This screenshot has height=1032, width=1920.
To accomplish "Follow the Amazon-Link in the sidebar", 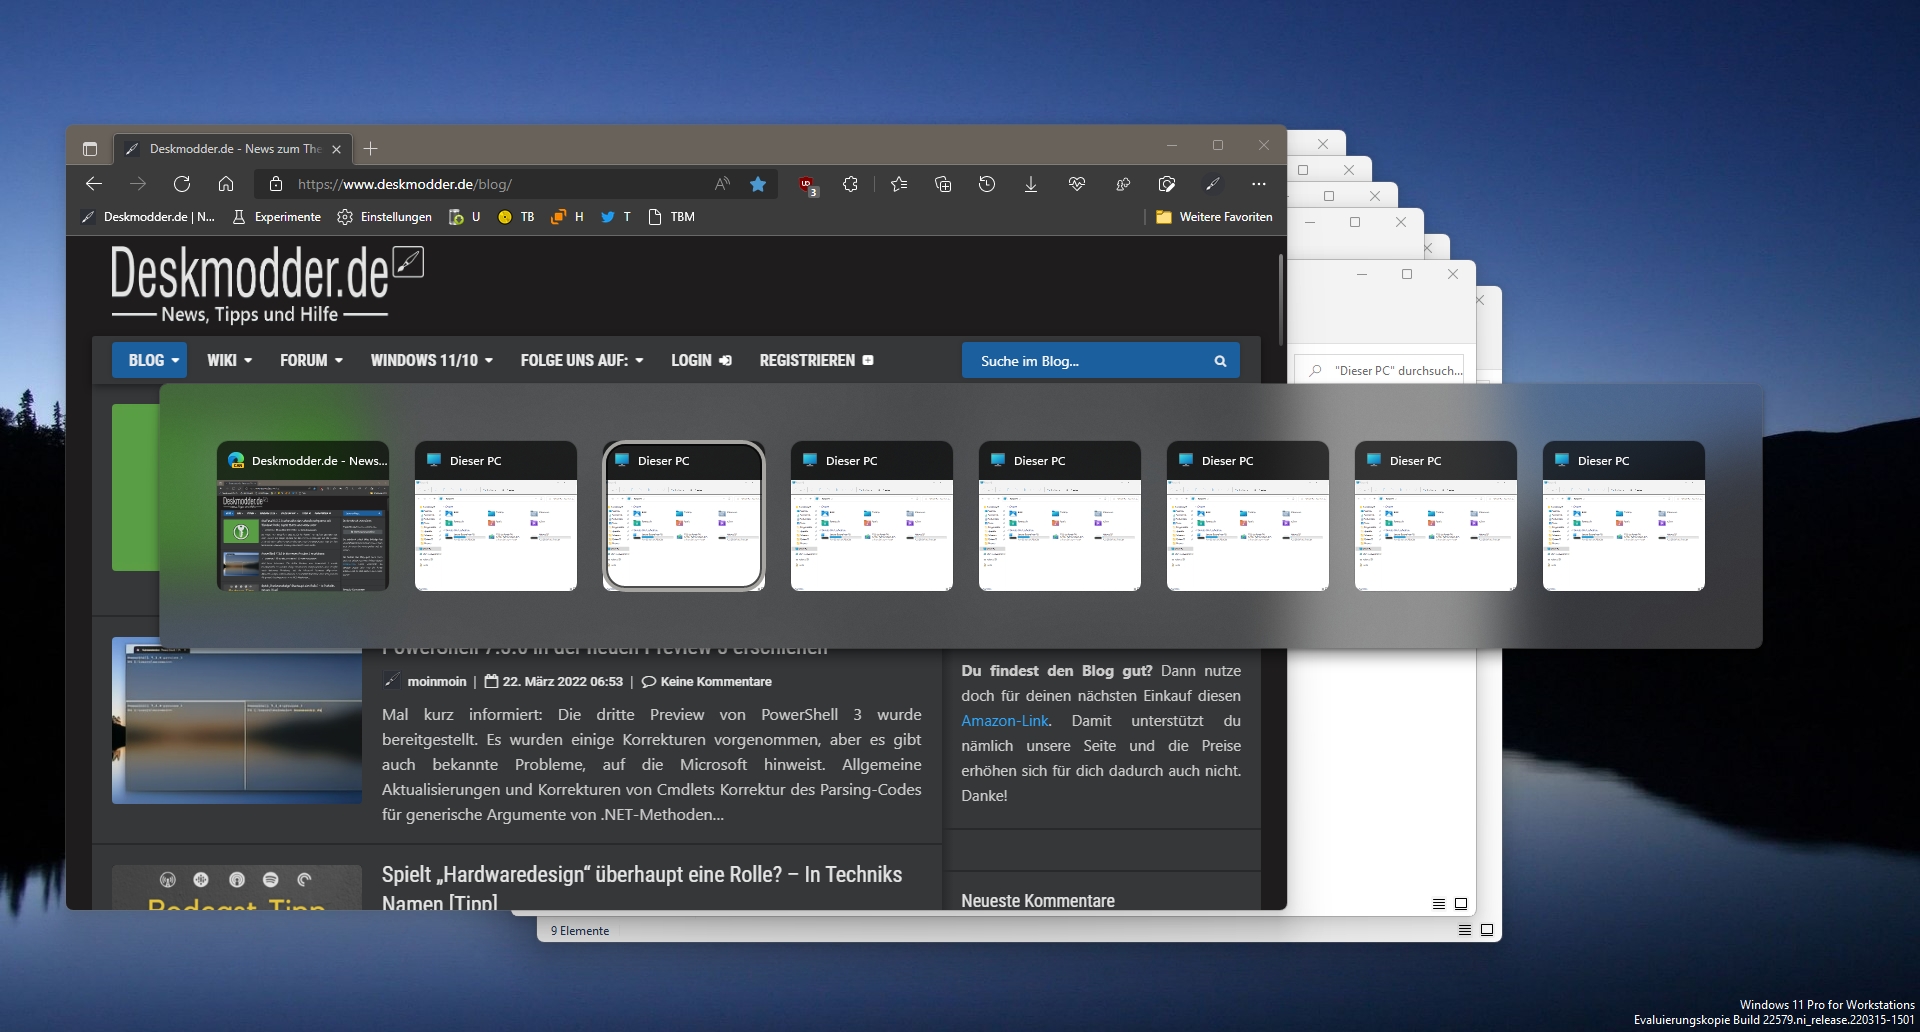I will tap(1005, 720).
